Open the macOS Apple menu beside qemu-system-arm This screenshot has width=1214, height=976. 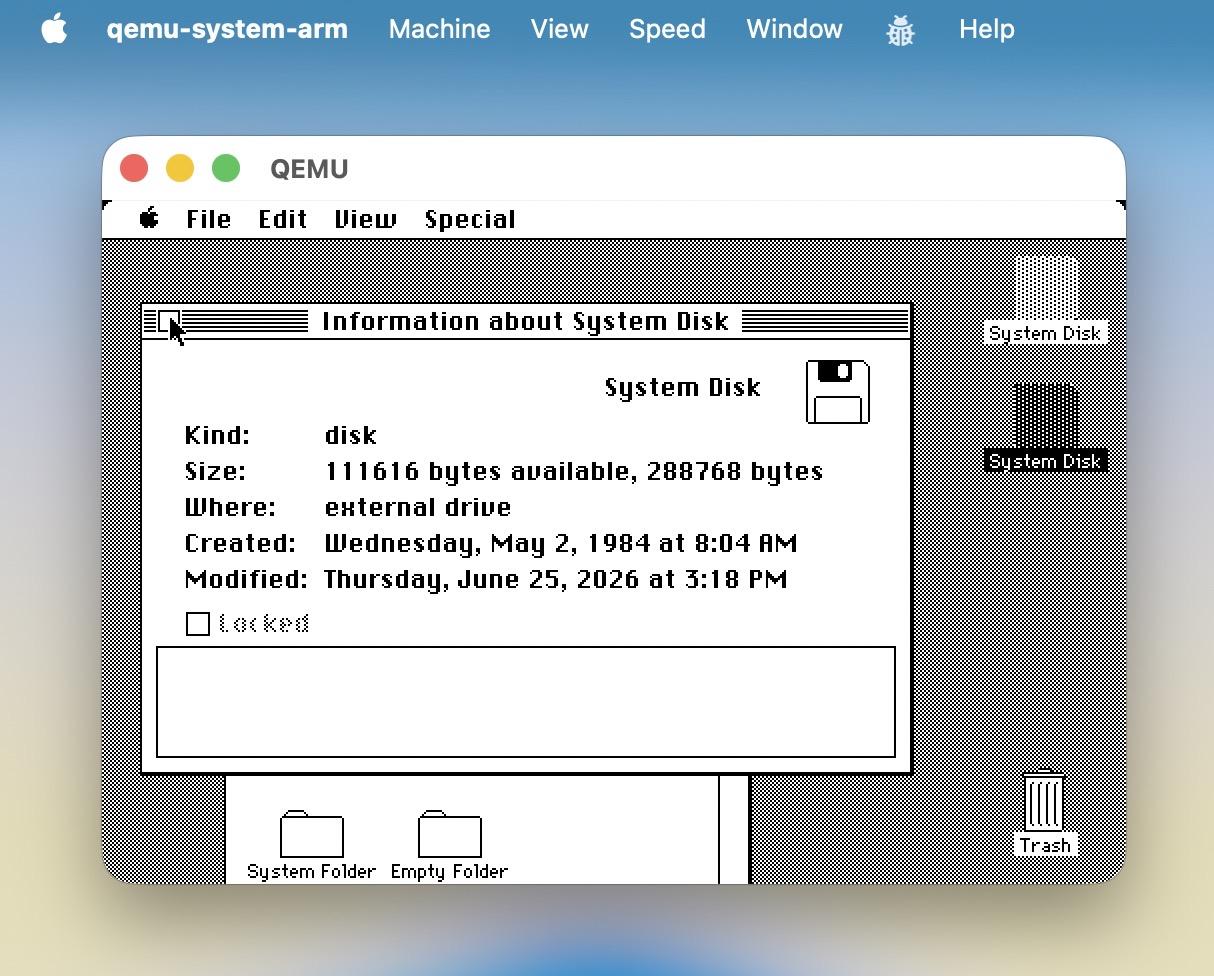coord(54,29)
